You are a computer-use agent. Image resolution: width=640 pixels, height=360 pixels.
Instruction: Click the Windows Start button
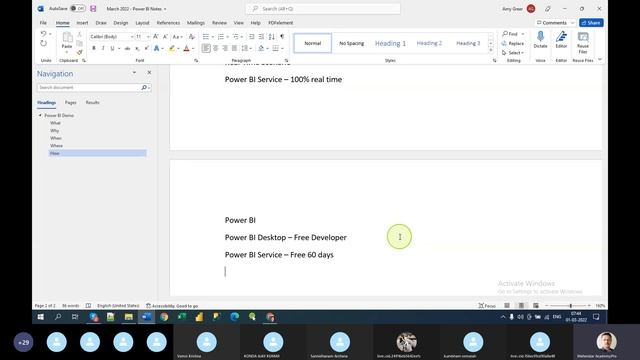point(40,317)
